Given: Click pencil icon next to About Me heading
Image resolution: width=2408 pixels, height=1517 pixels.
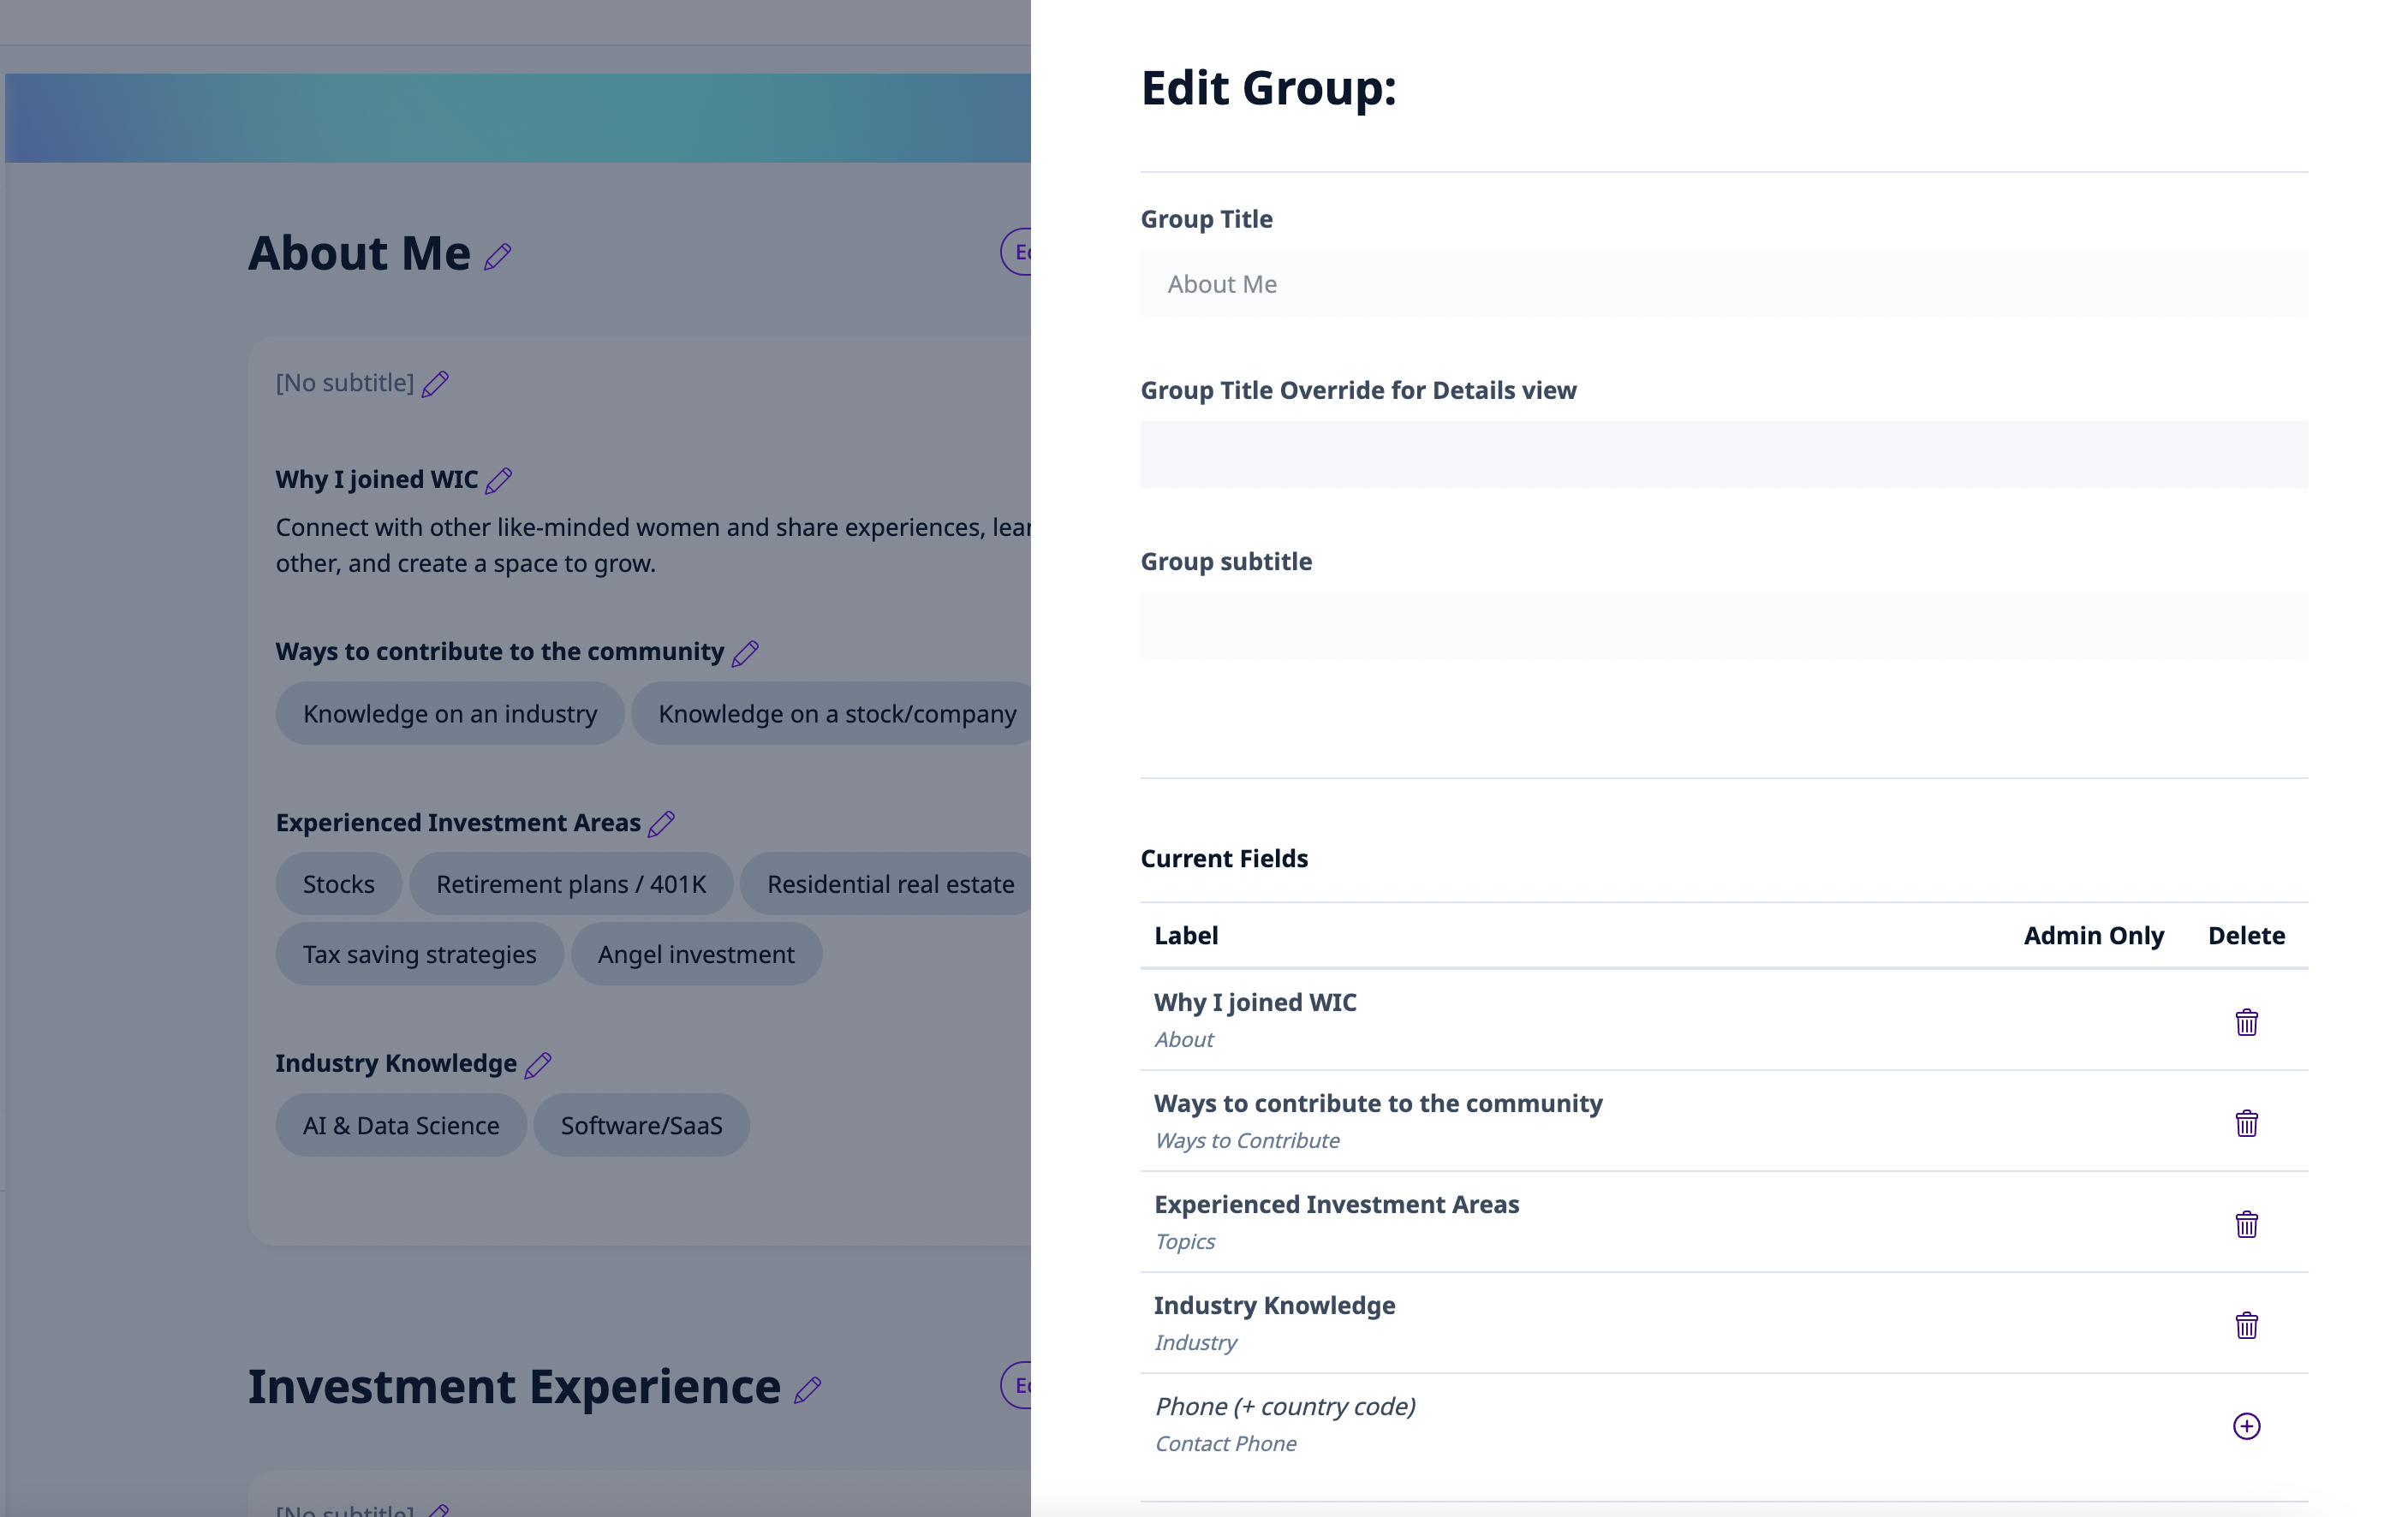Looking at the screenshot, I should coord(497,257).
